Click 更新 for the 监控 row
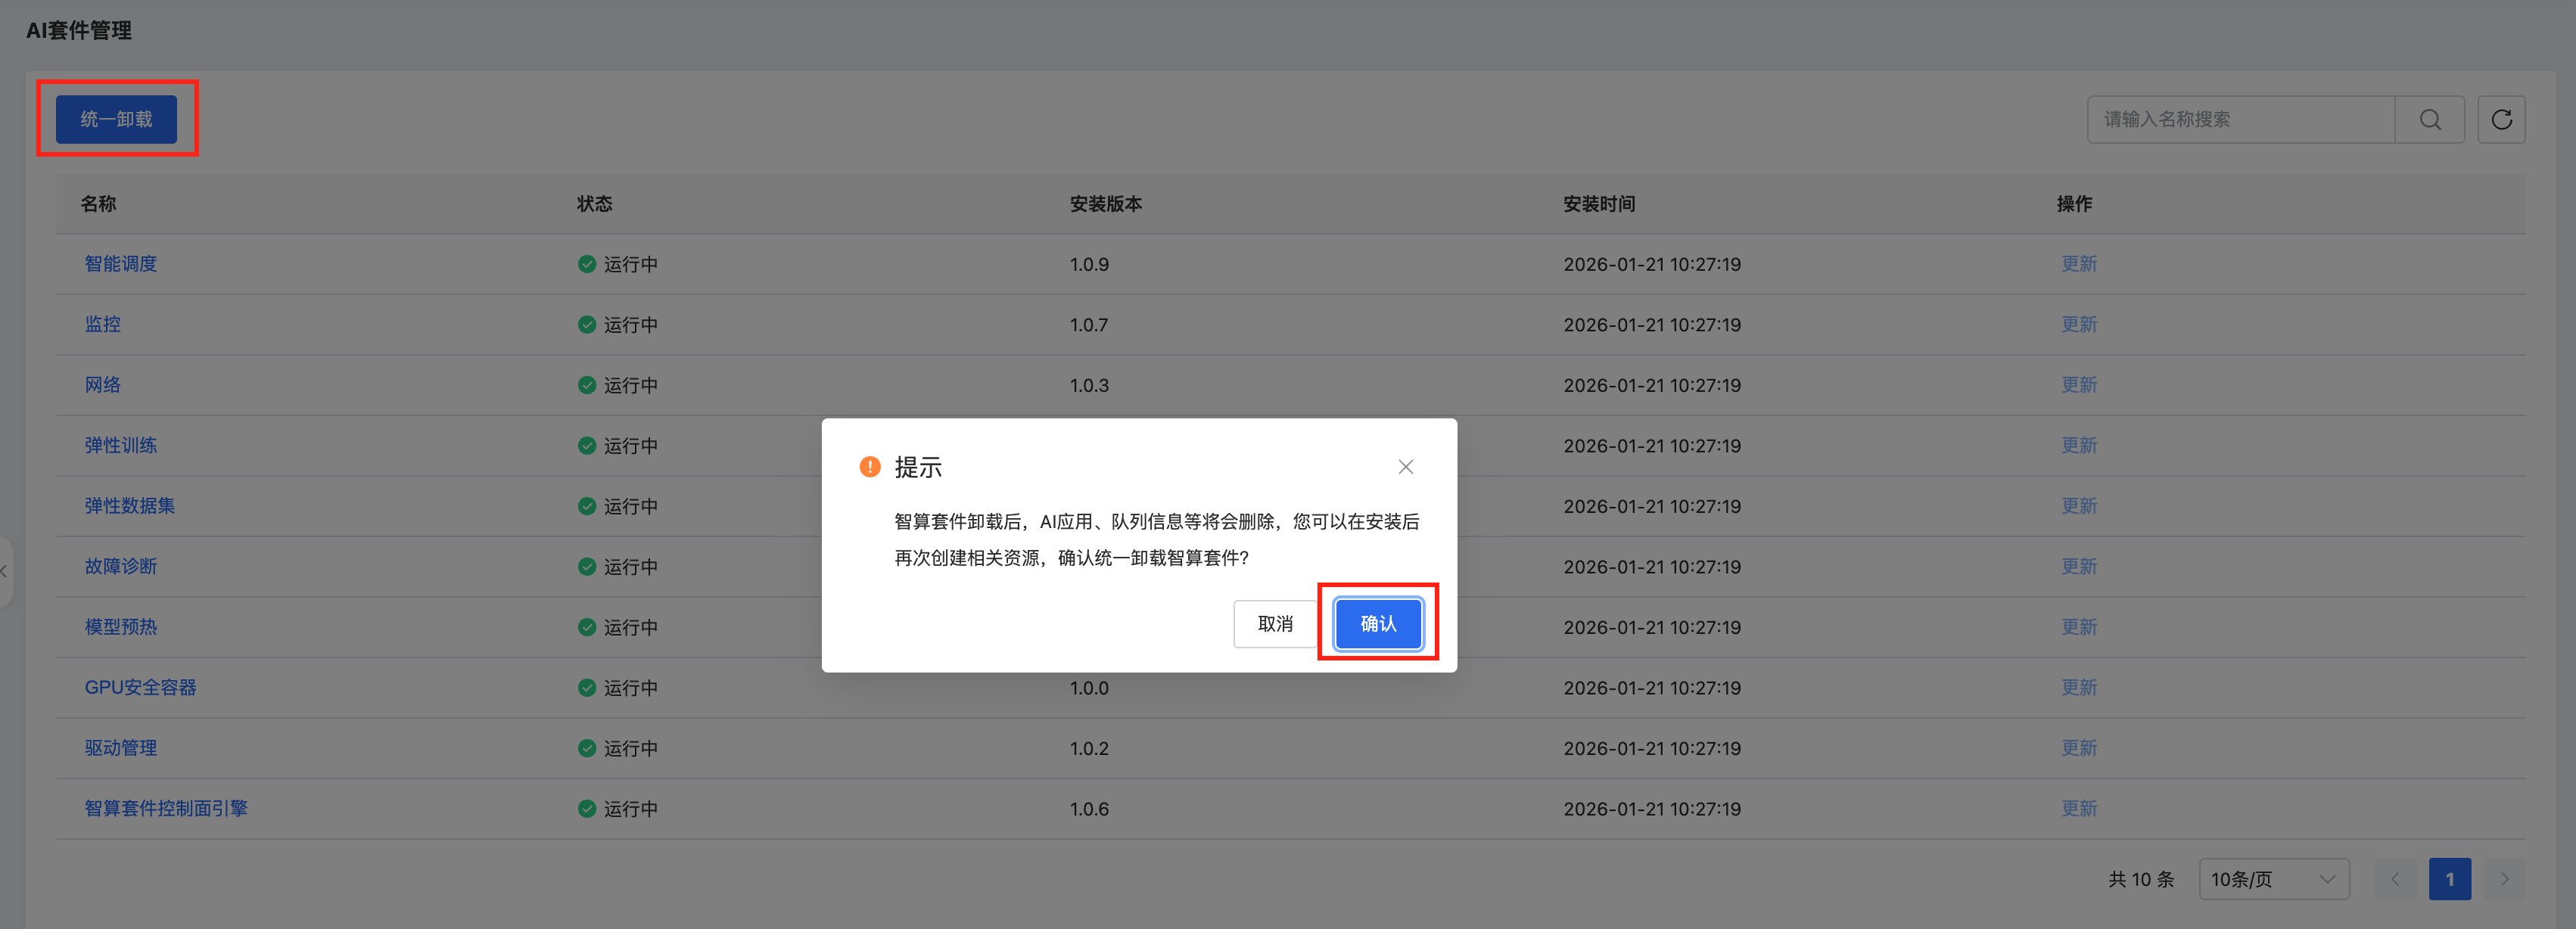This screenshot has height=929, width=2576. click(x=2078, y=325)
